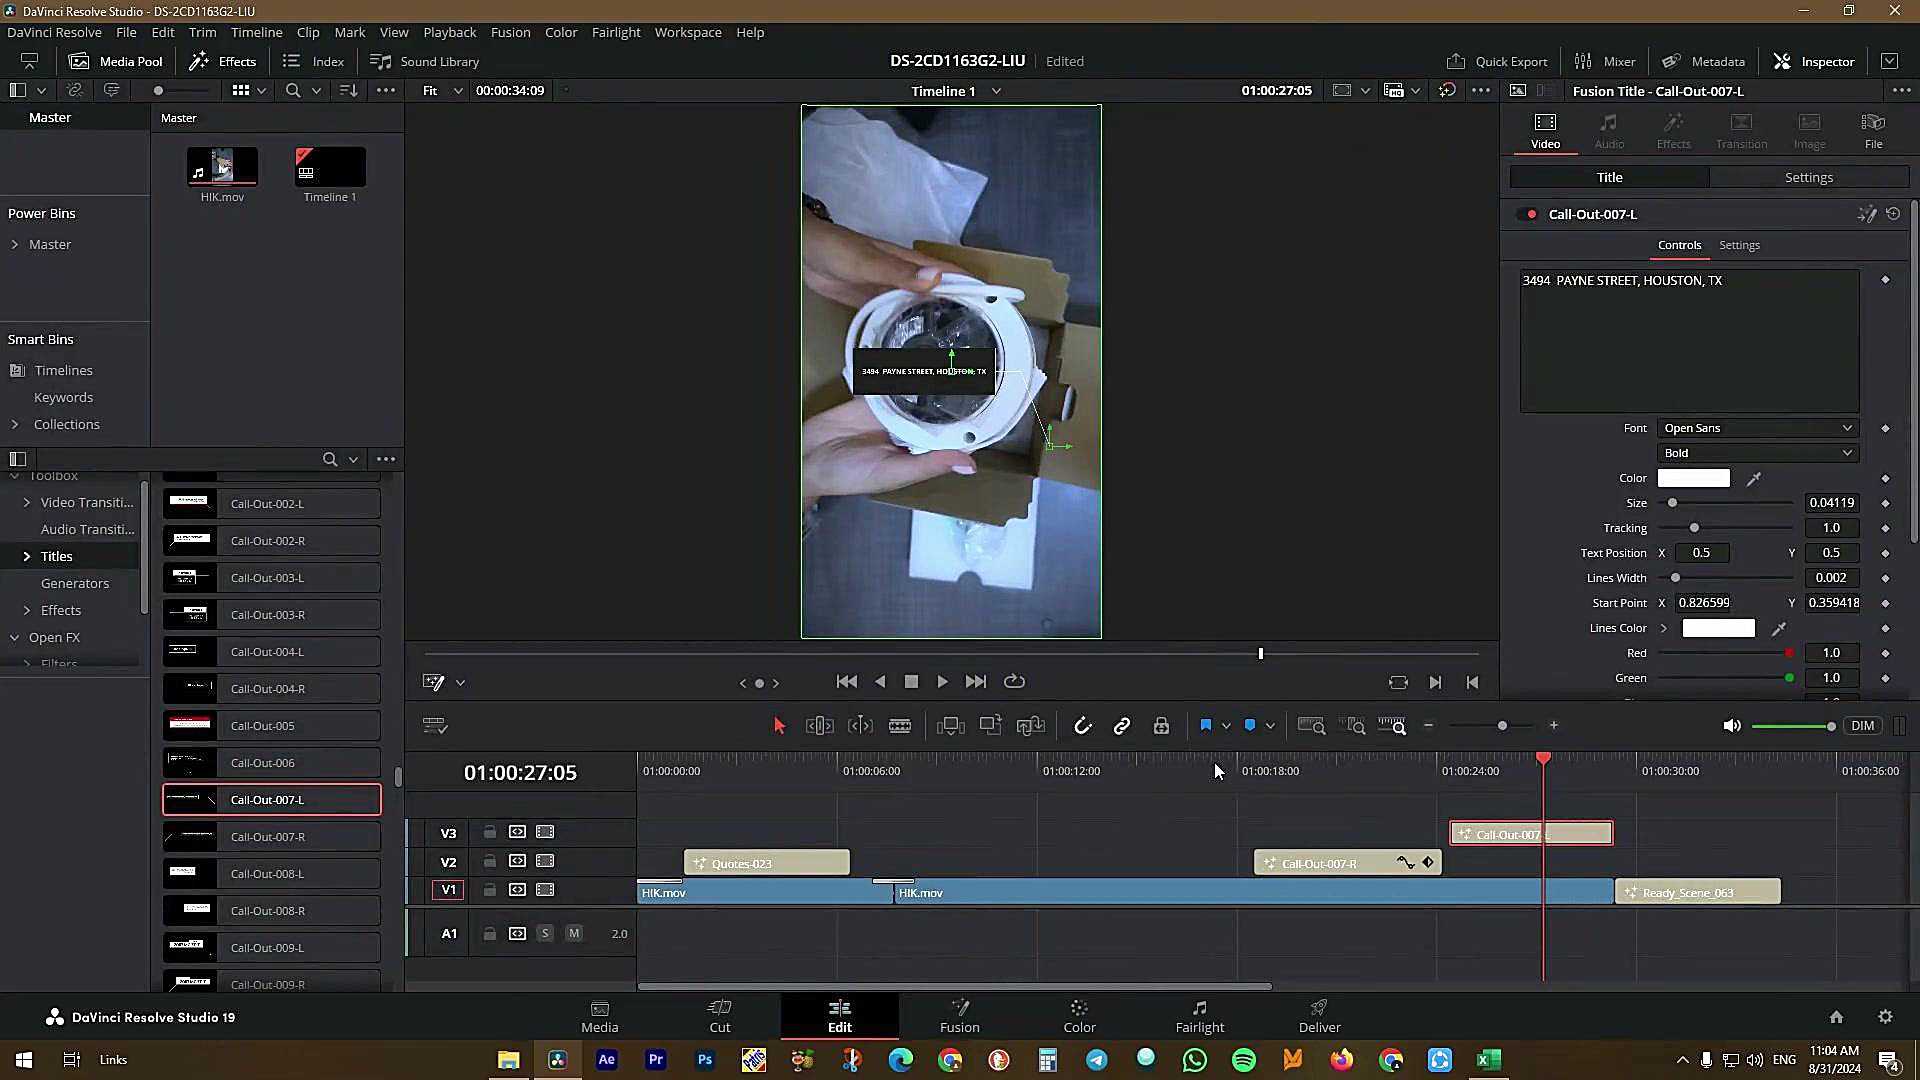Activate the Trim Edit Mode tool
This screenshot has width=1920, height=1080.
click(819, 726)
